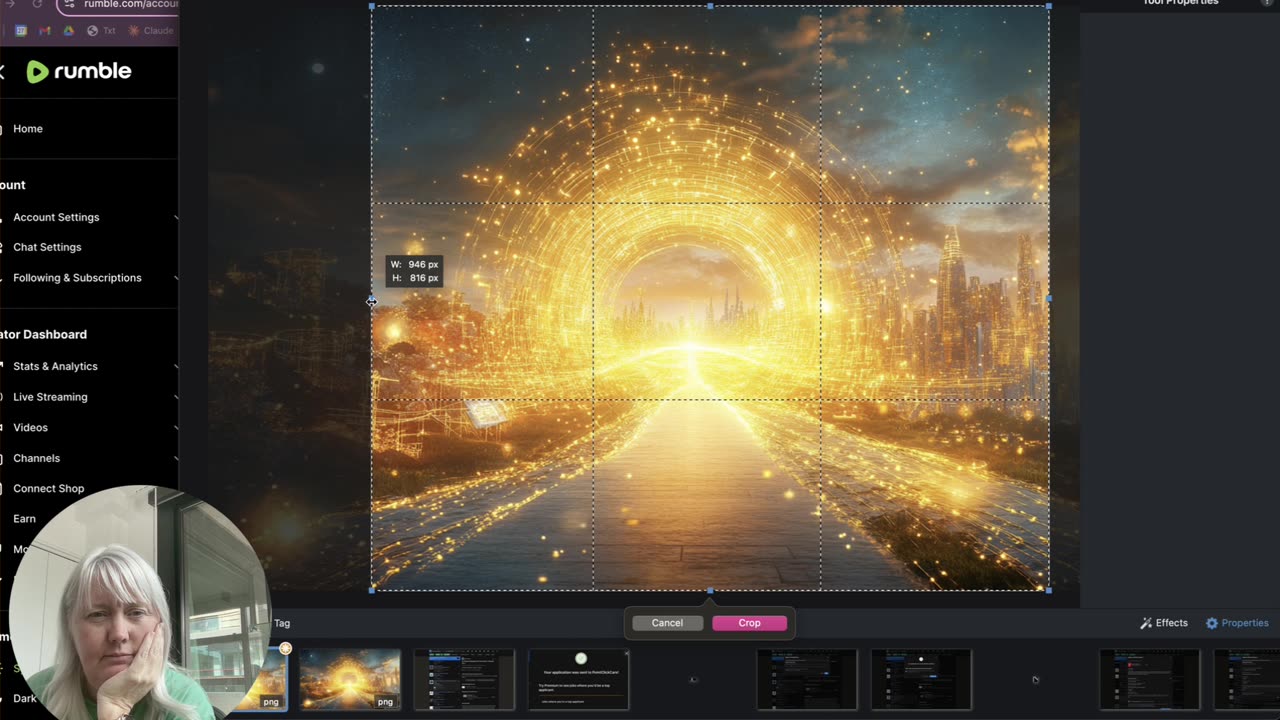This screenshot has width=1280, height=720.
Task: Open the Txt bookmark
Action: click(102, 31)
